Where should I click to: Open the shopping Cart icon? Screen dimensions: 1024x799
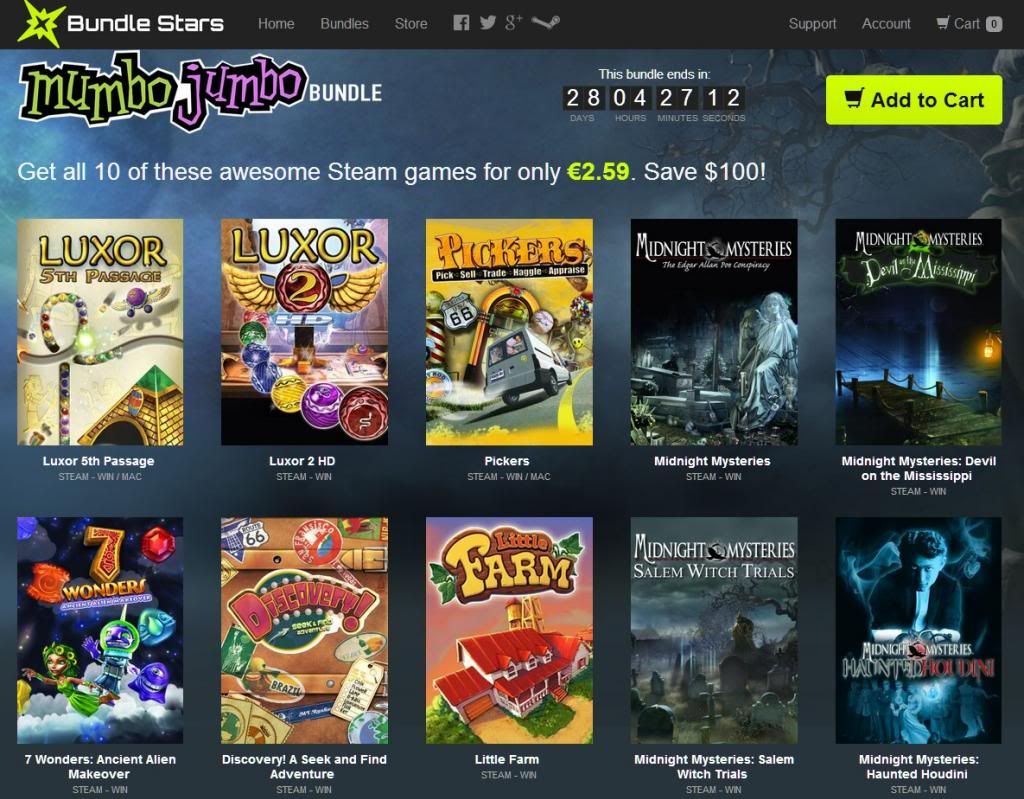point(942,24)
